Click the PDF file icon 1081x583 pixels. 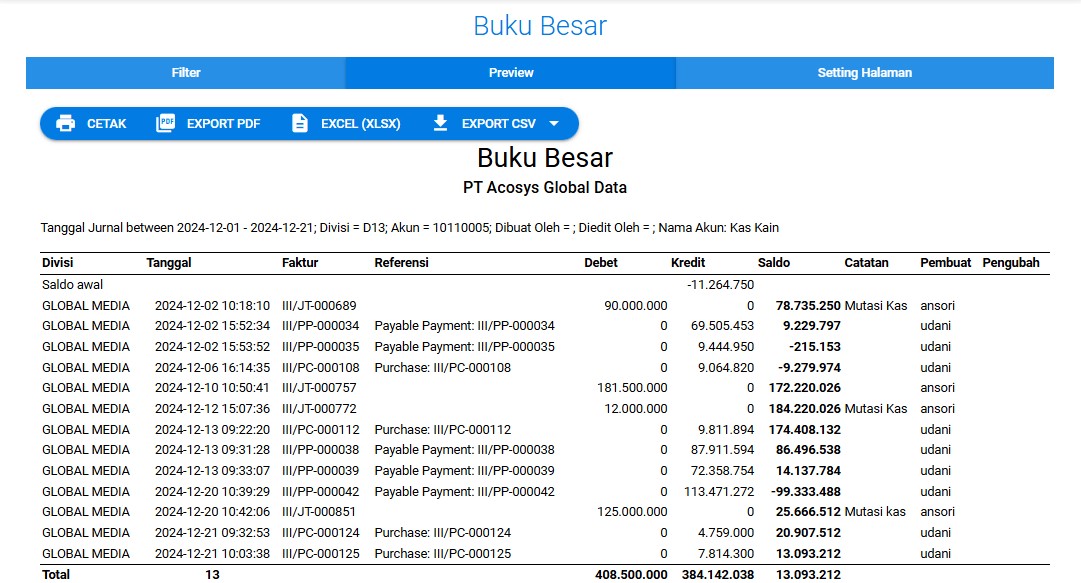pos(165,124)
